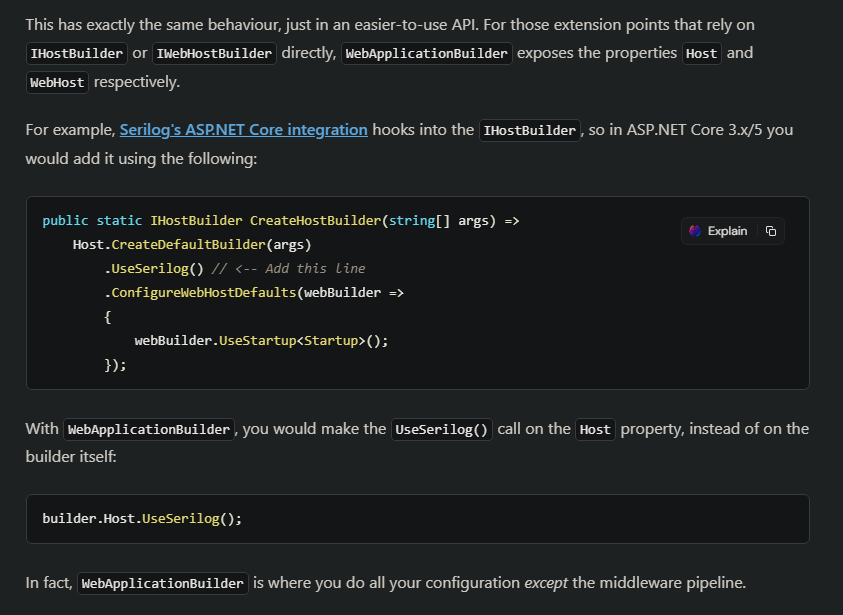Click the colorful Explain AI icon

(x=695, y=231)
